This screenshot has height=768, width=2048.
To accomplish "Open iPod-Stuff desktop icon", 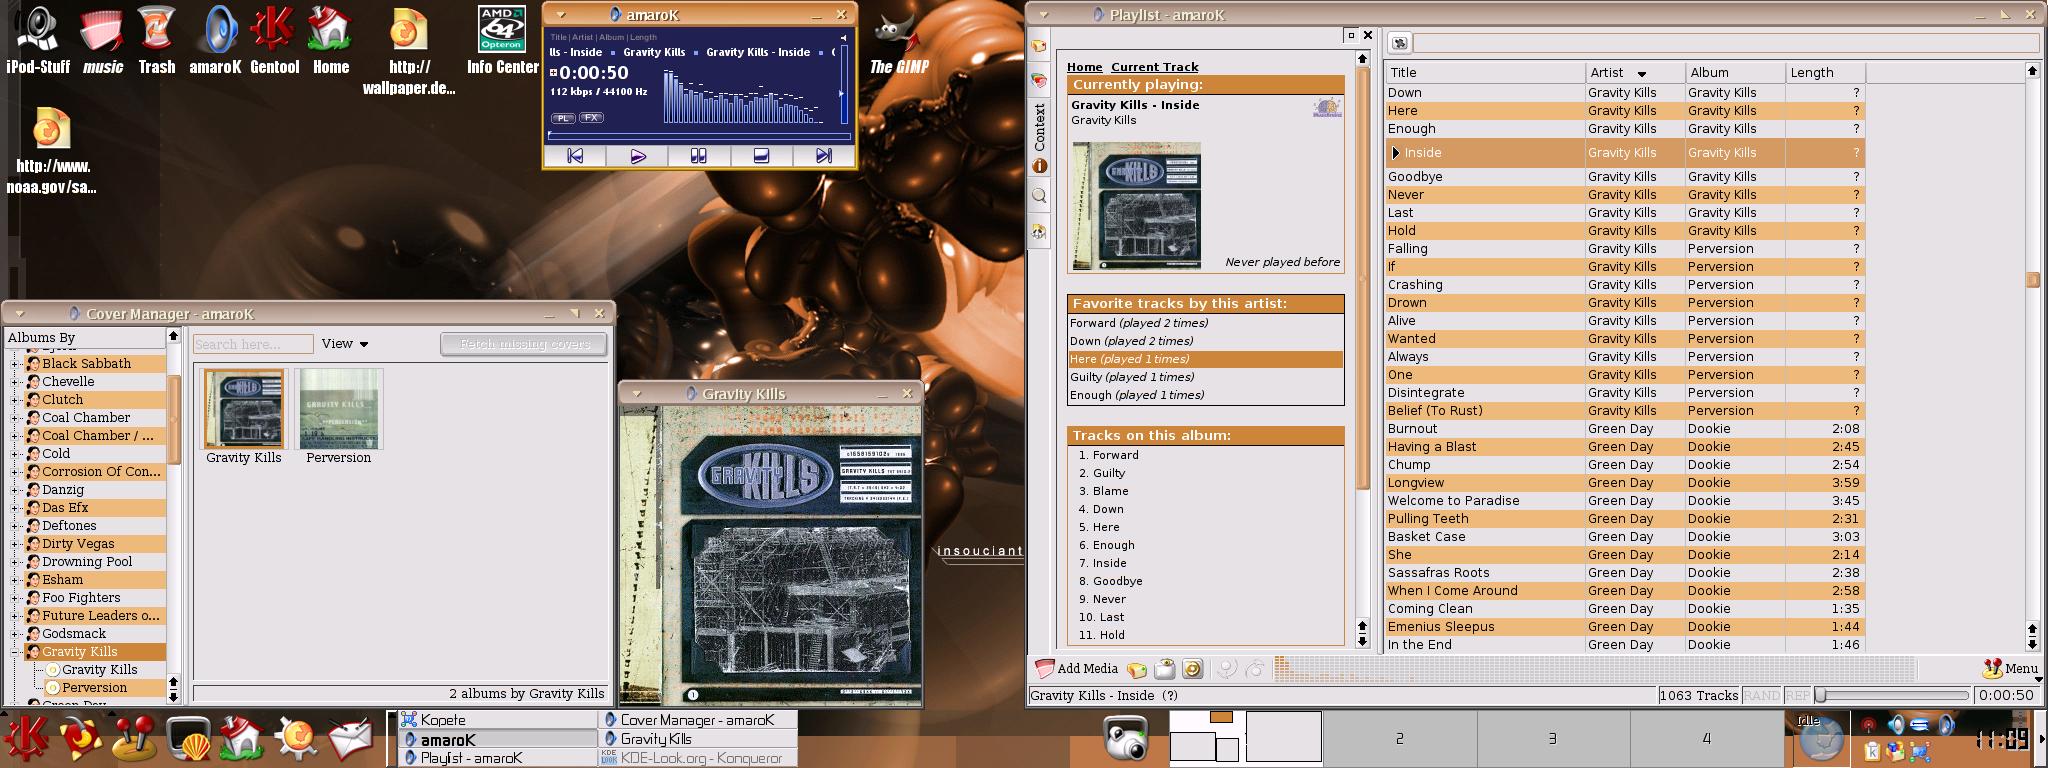I will (38, 40).
